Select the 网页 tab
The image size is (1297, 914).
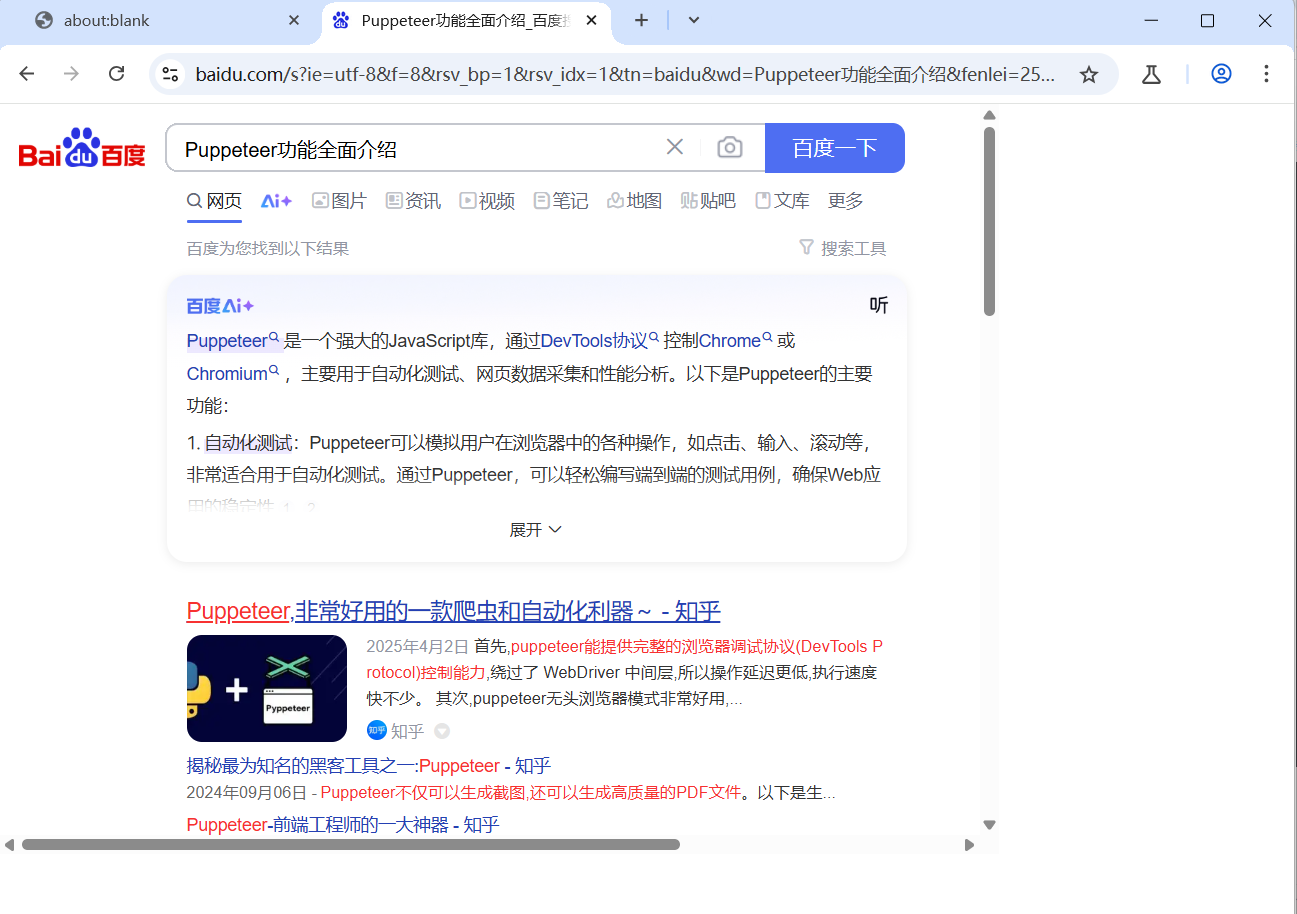coord(214,201)
